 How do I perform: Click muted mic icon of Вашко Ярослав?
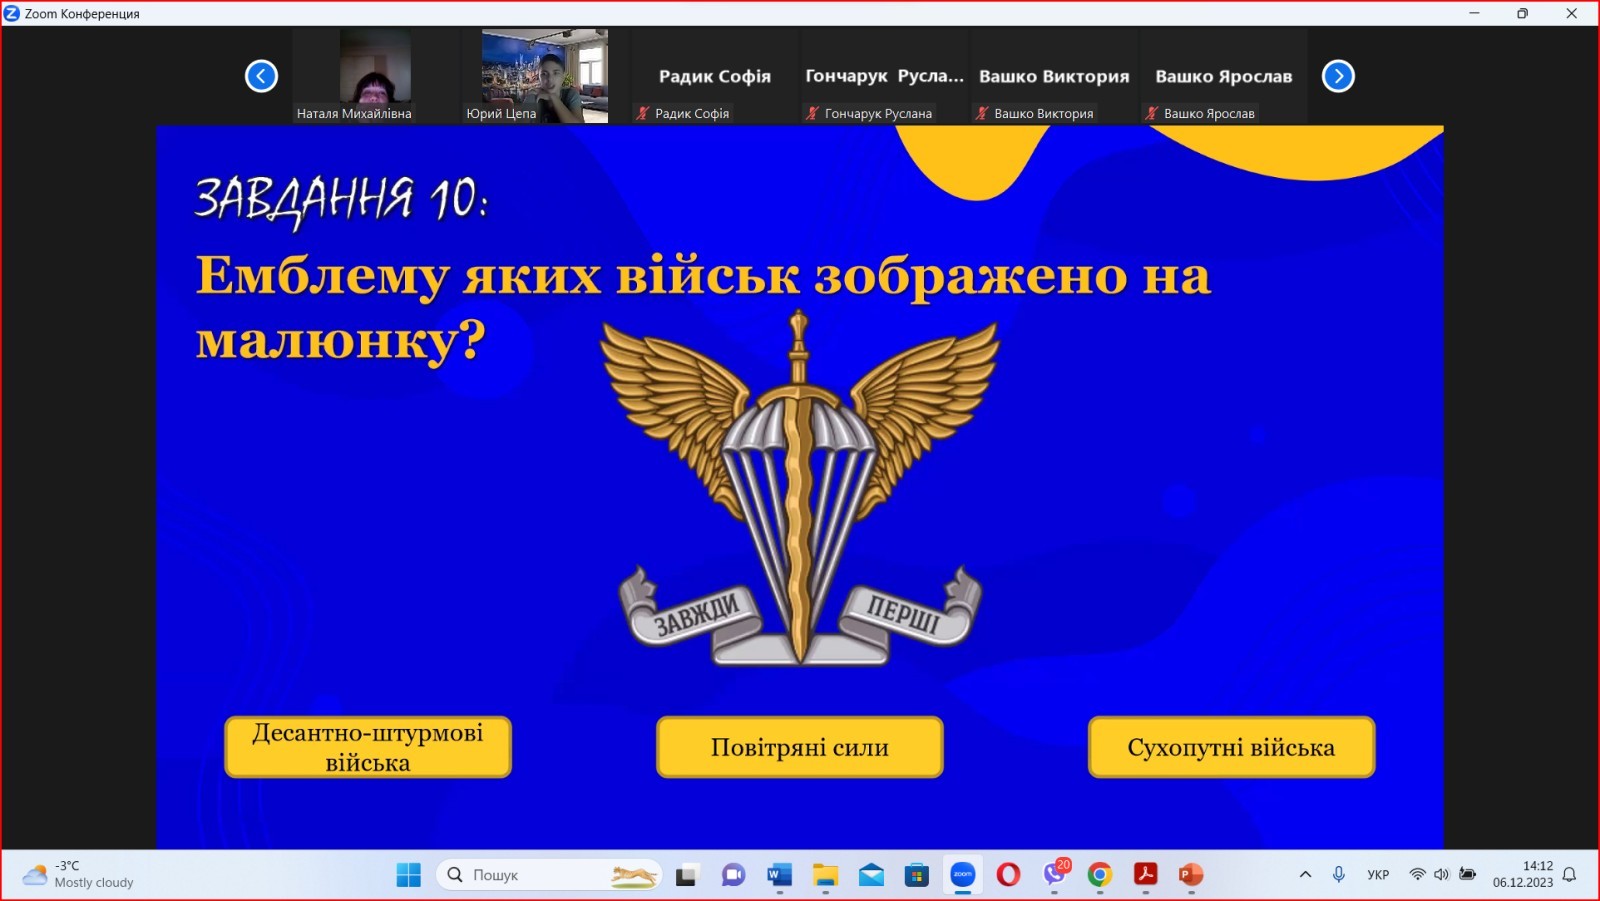1151,113
